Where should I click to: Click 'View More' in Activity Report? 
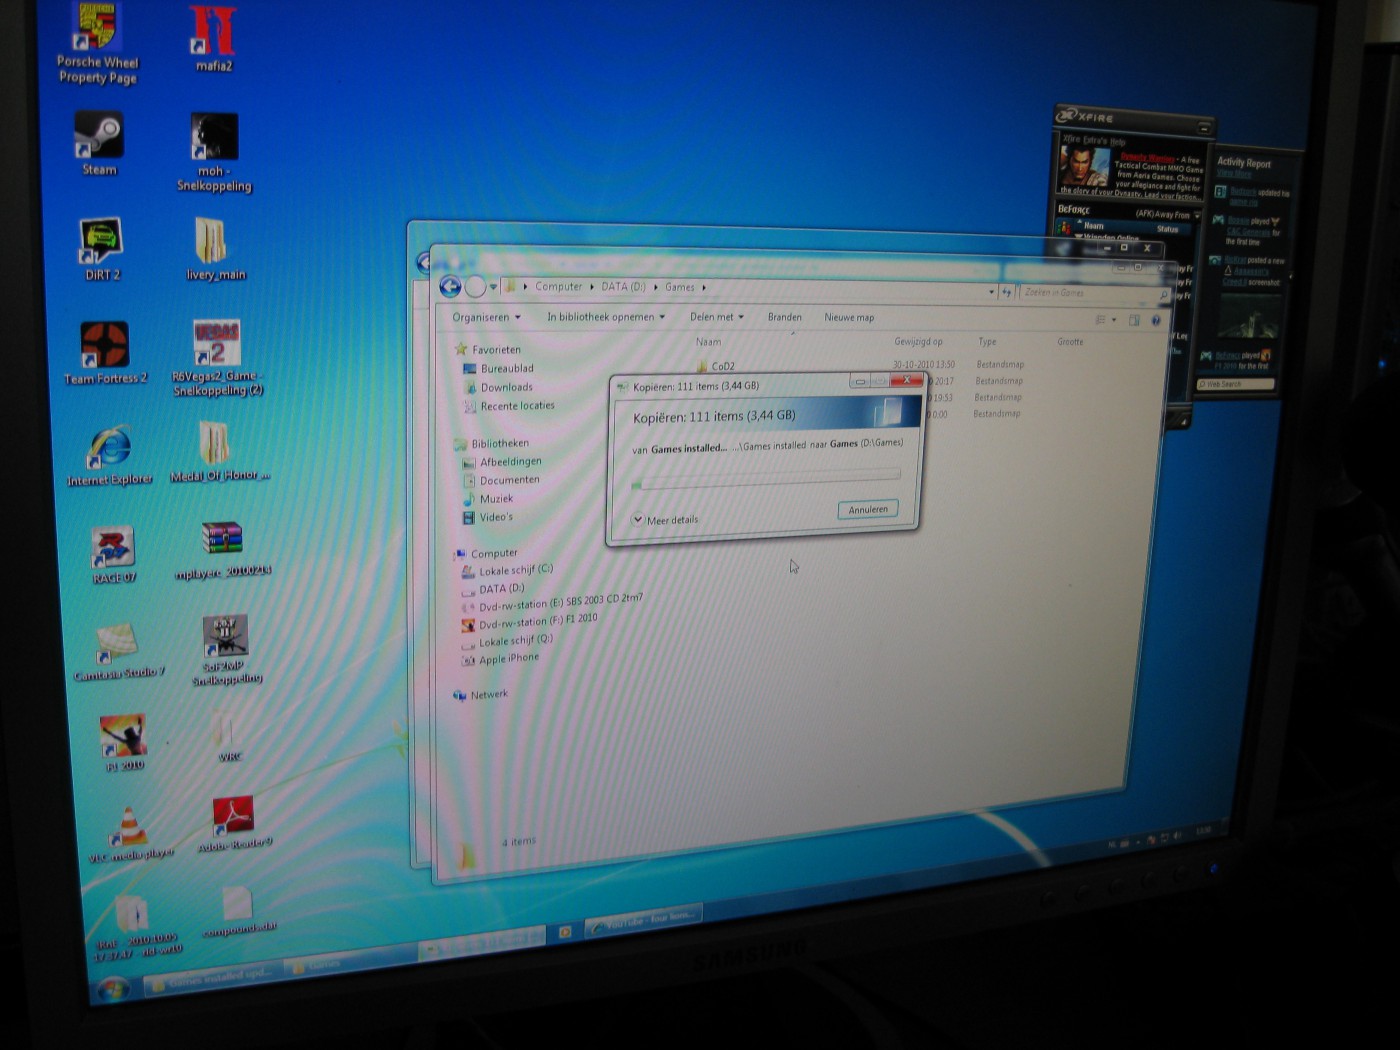tap(1234, 174)
